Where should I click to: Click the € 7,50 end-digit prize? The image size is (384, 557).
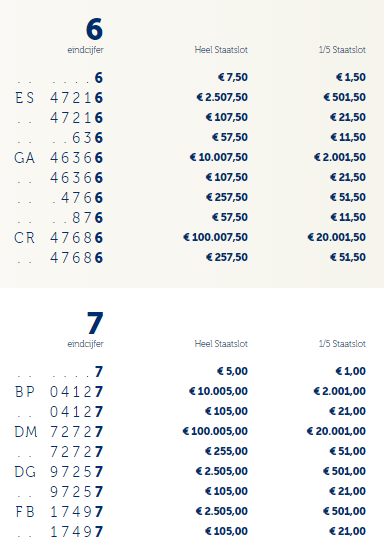[x=233, y=77]
